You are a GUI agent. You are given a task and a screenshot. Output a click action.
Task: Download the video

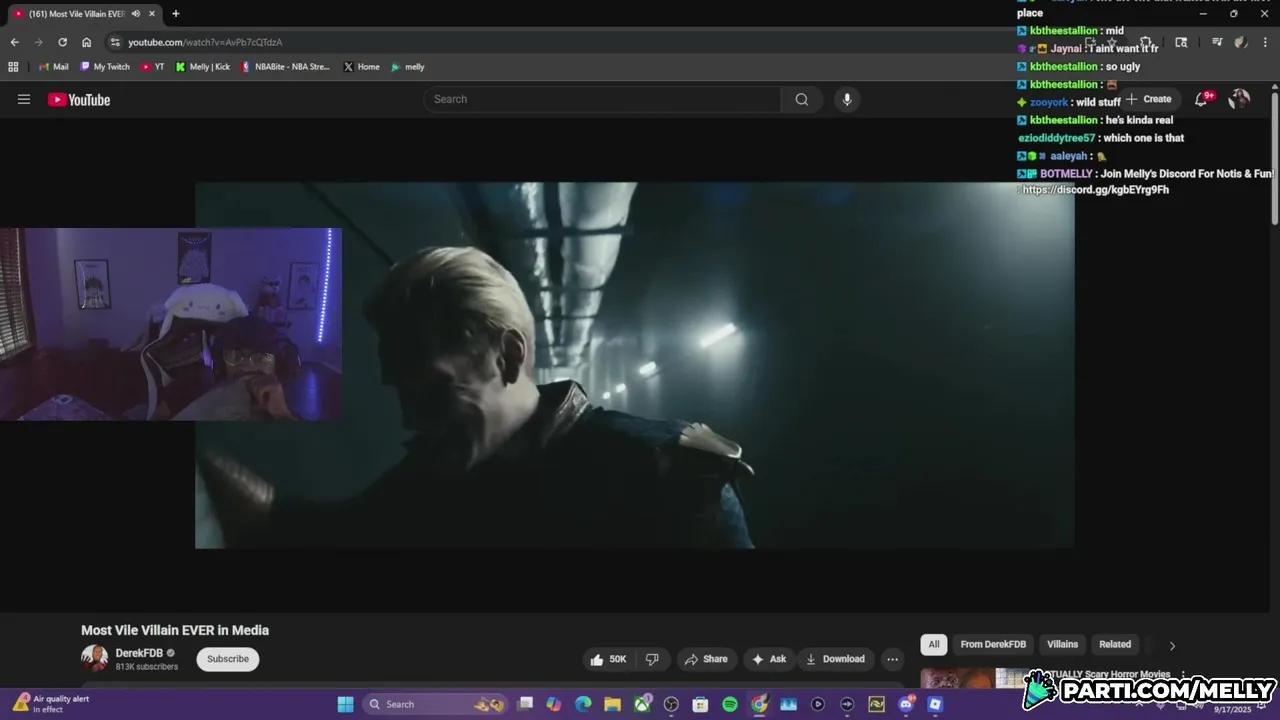[x=835, y=659]
